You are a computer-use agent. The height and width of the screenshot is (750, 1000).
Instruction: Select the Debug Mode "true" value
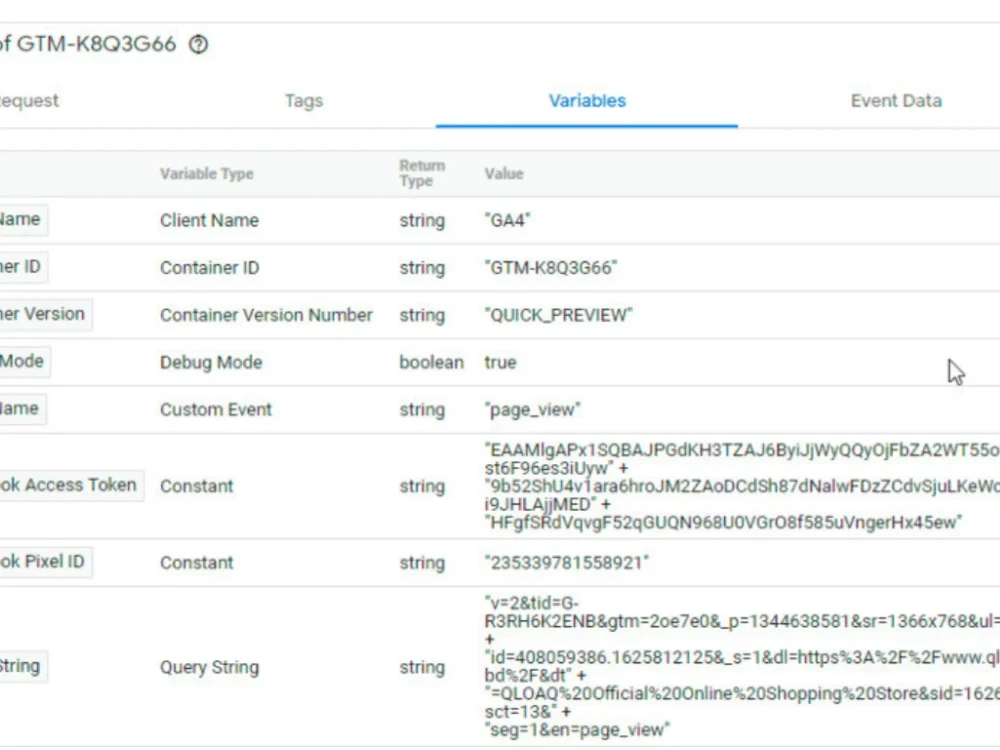(500, 362)
